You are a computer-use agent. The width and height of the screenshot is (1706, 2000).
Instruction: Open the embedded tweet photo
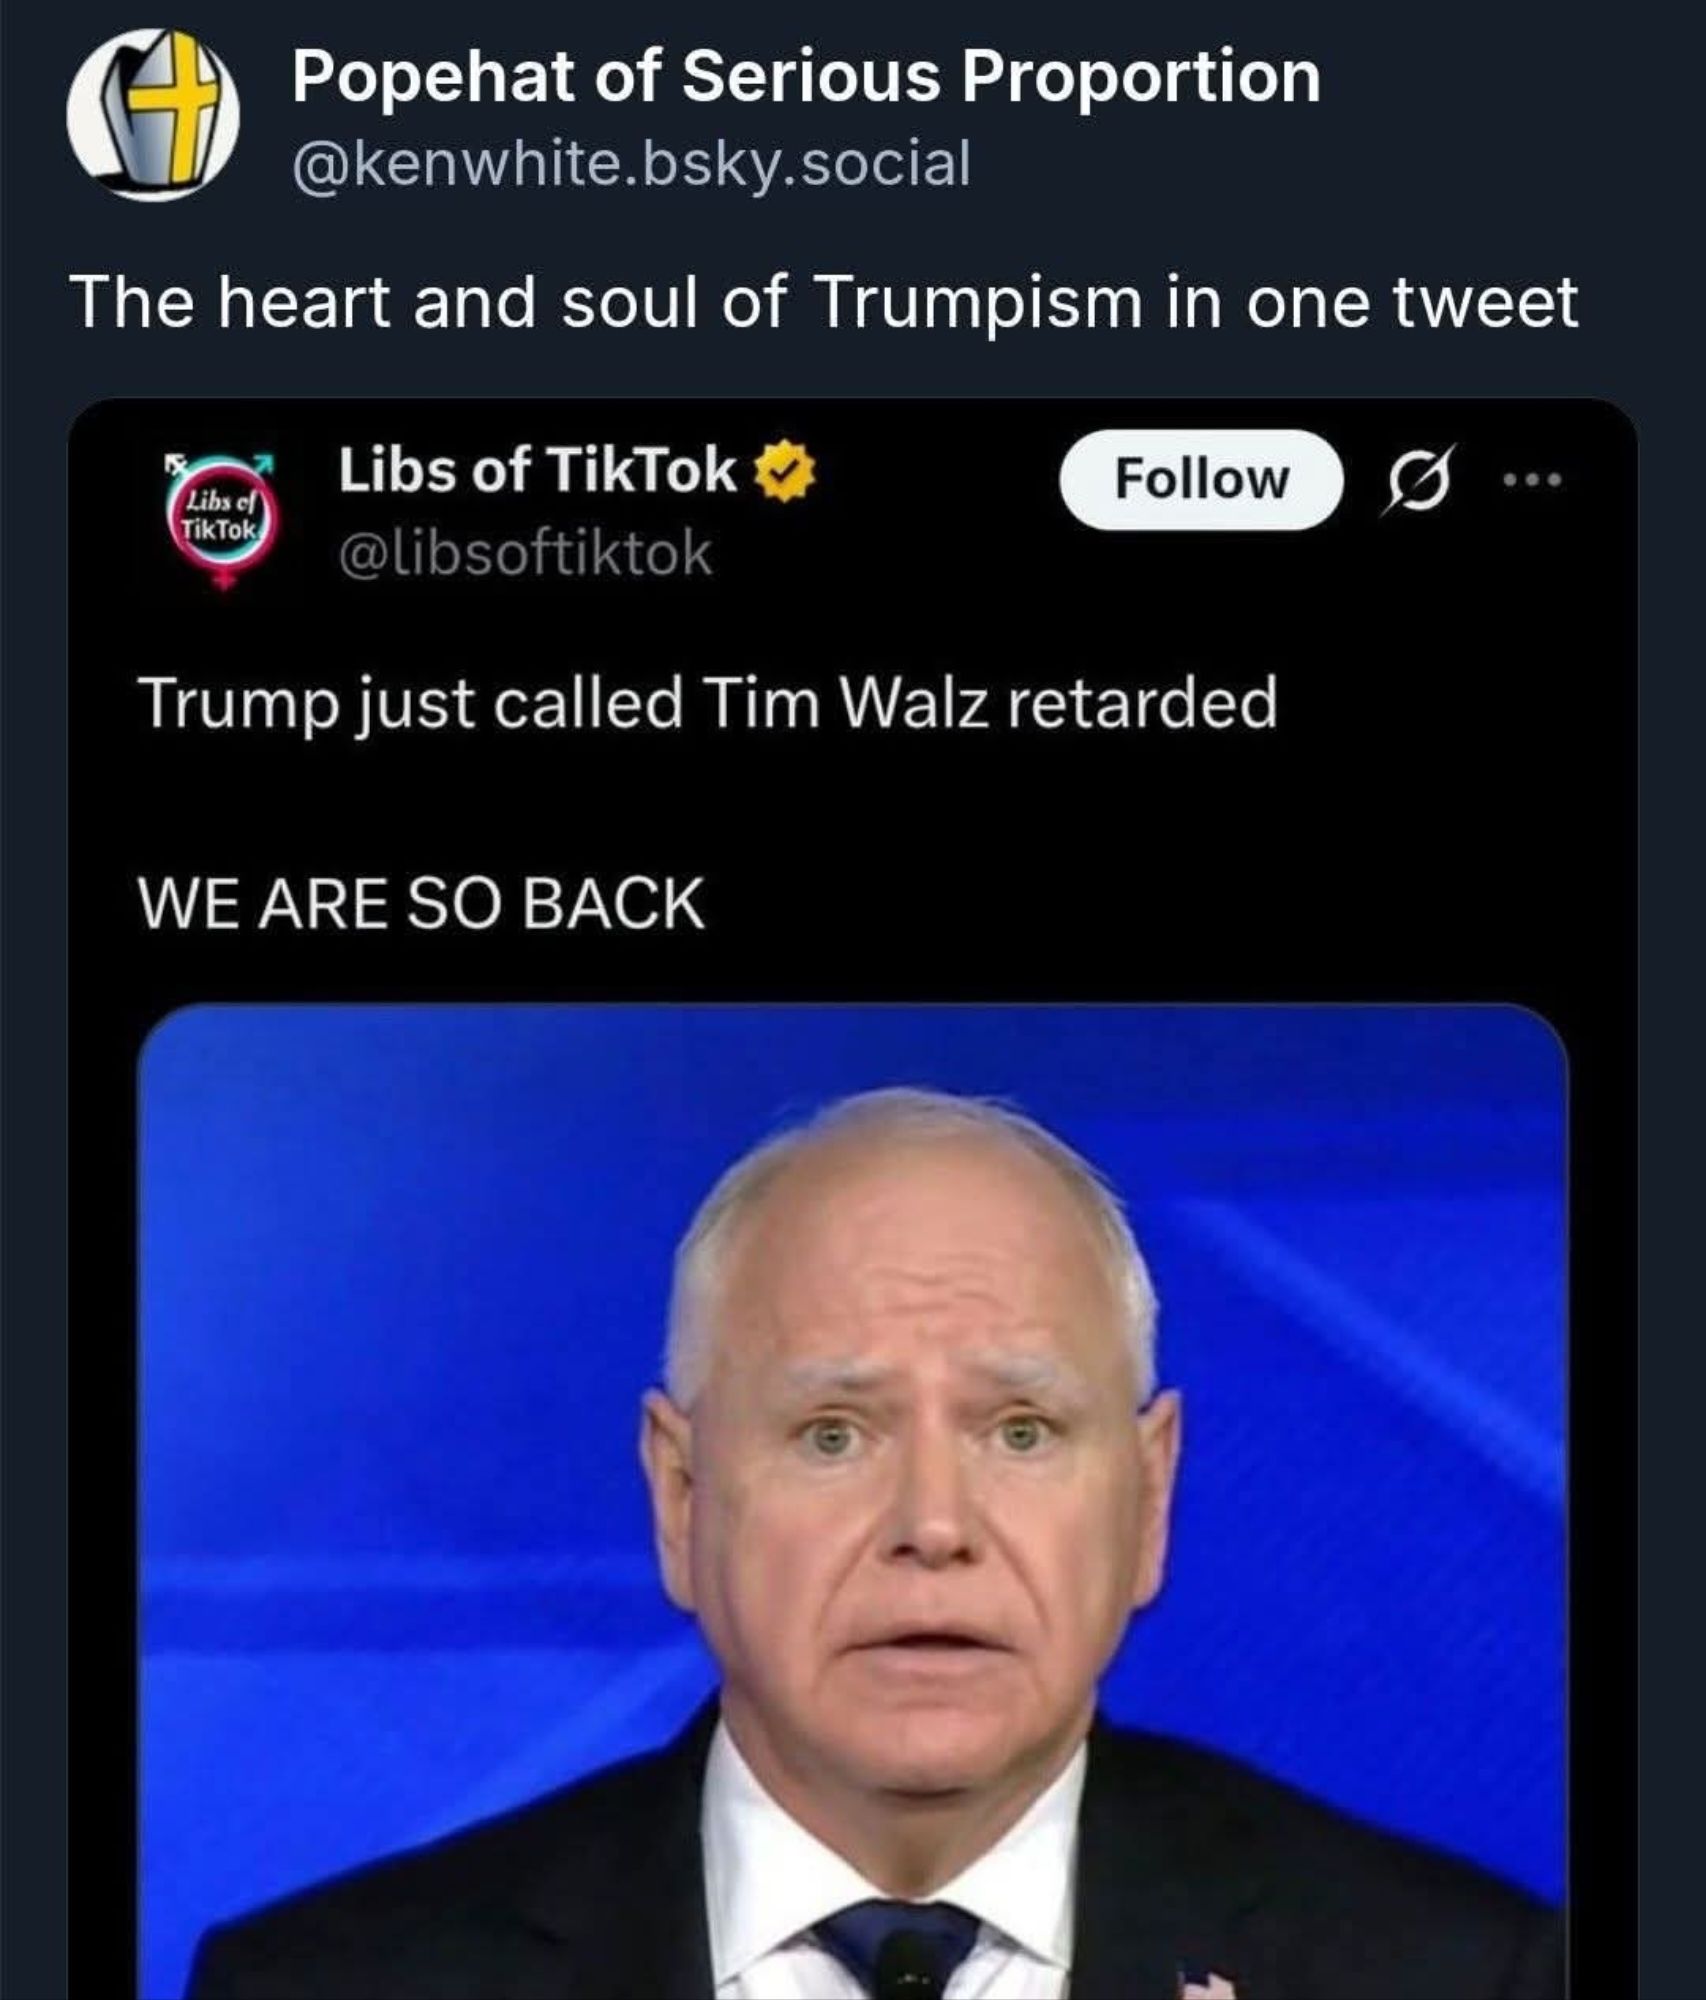pyautogui.click(x=852, y=1502)
